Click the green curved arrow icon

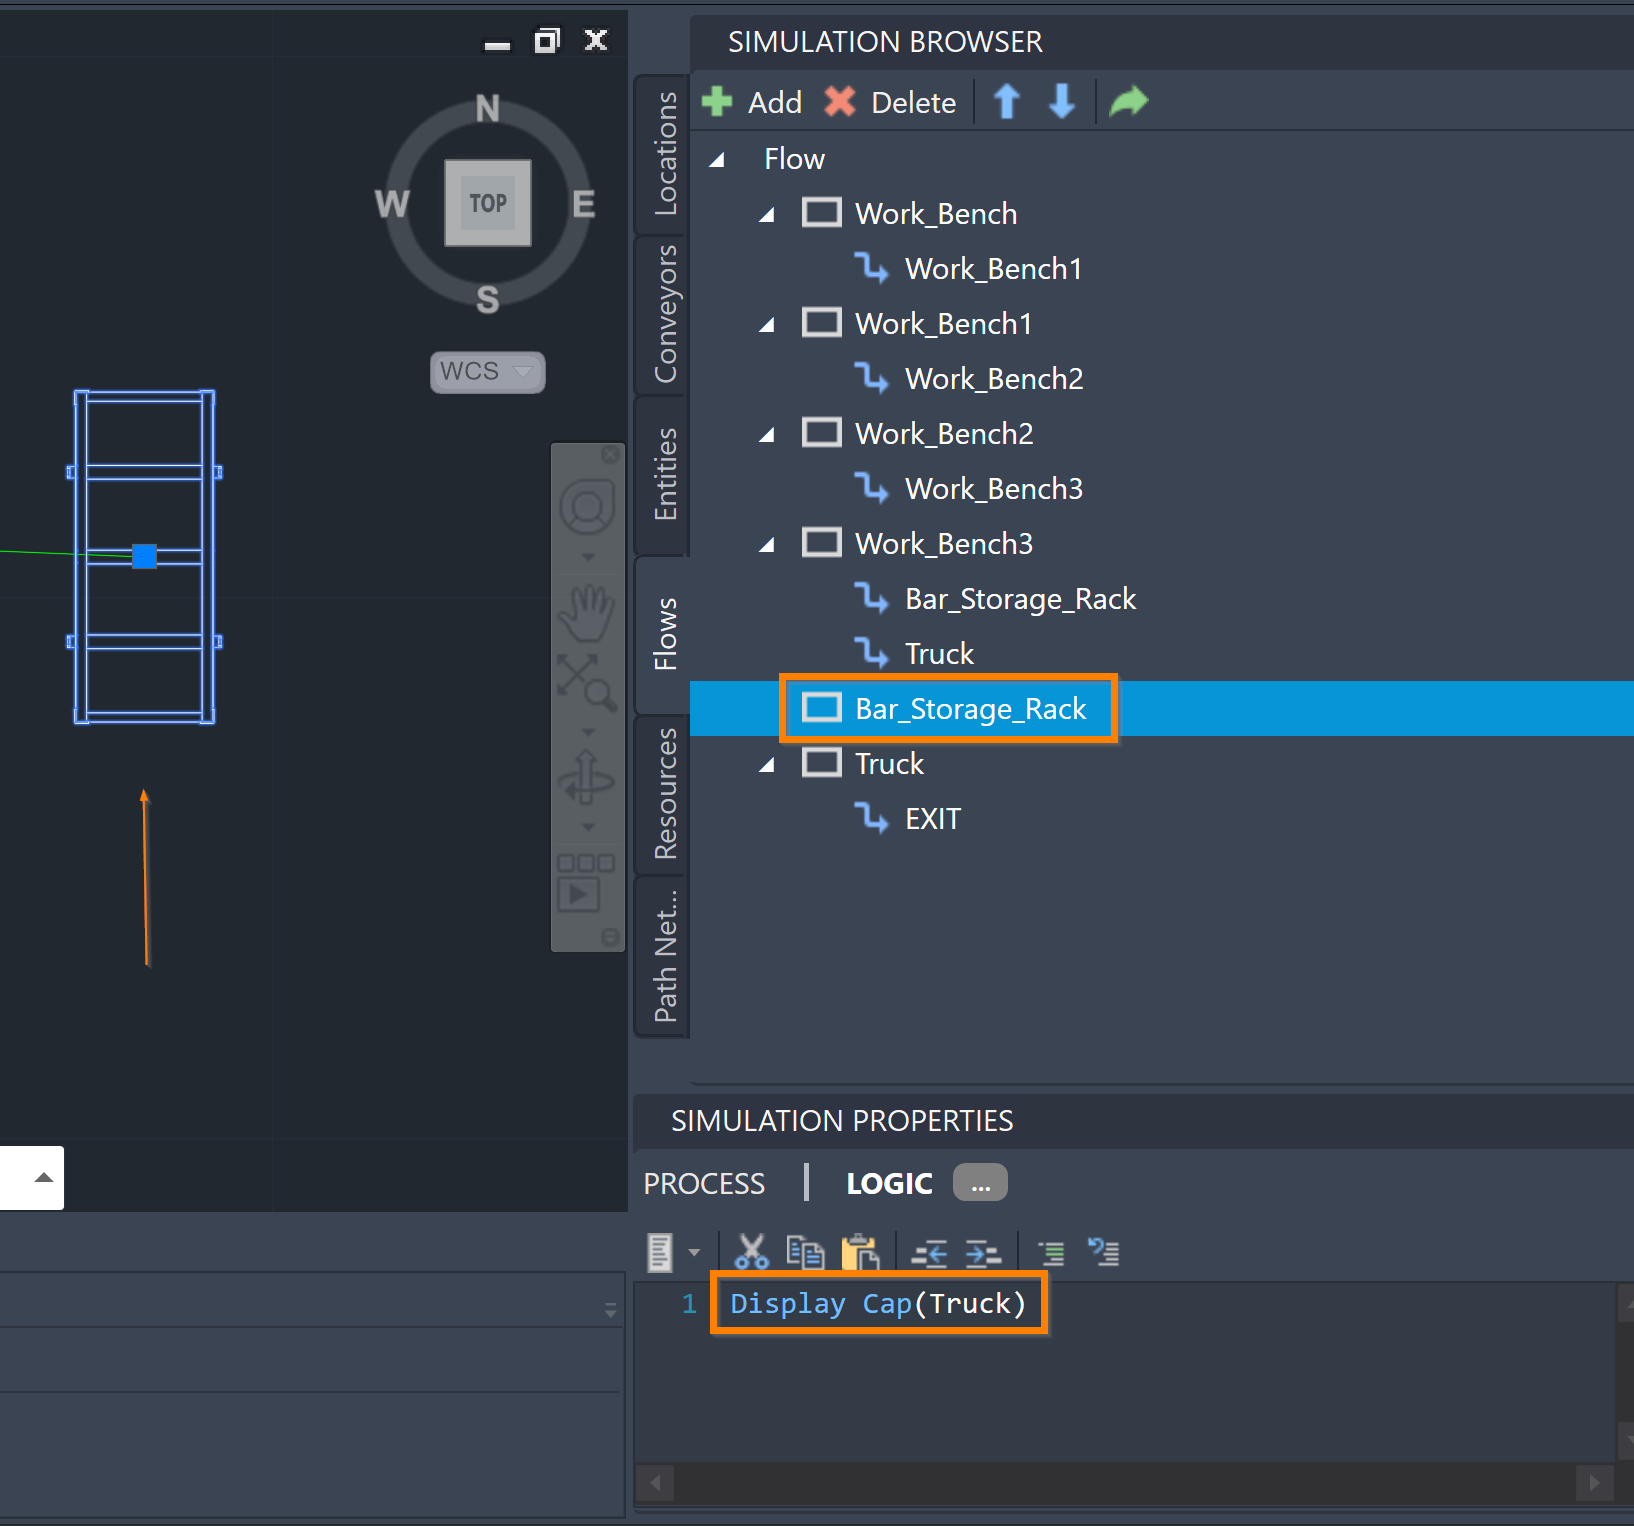coord(1129,102)
